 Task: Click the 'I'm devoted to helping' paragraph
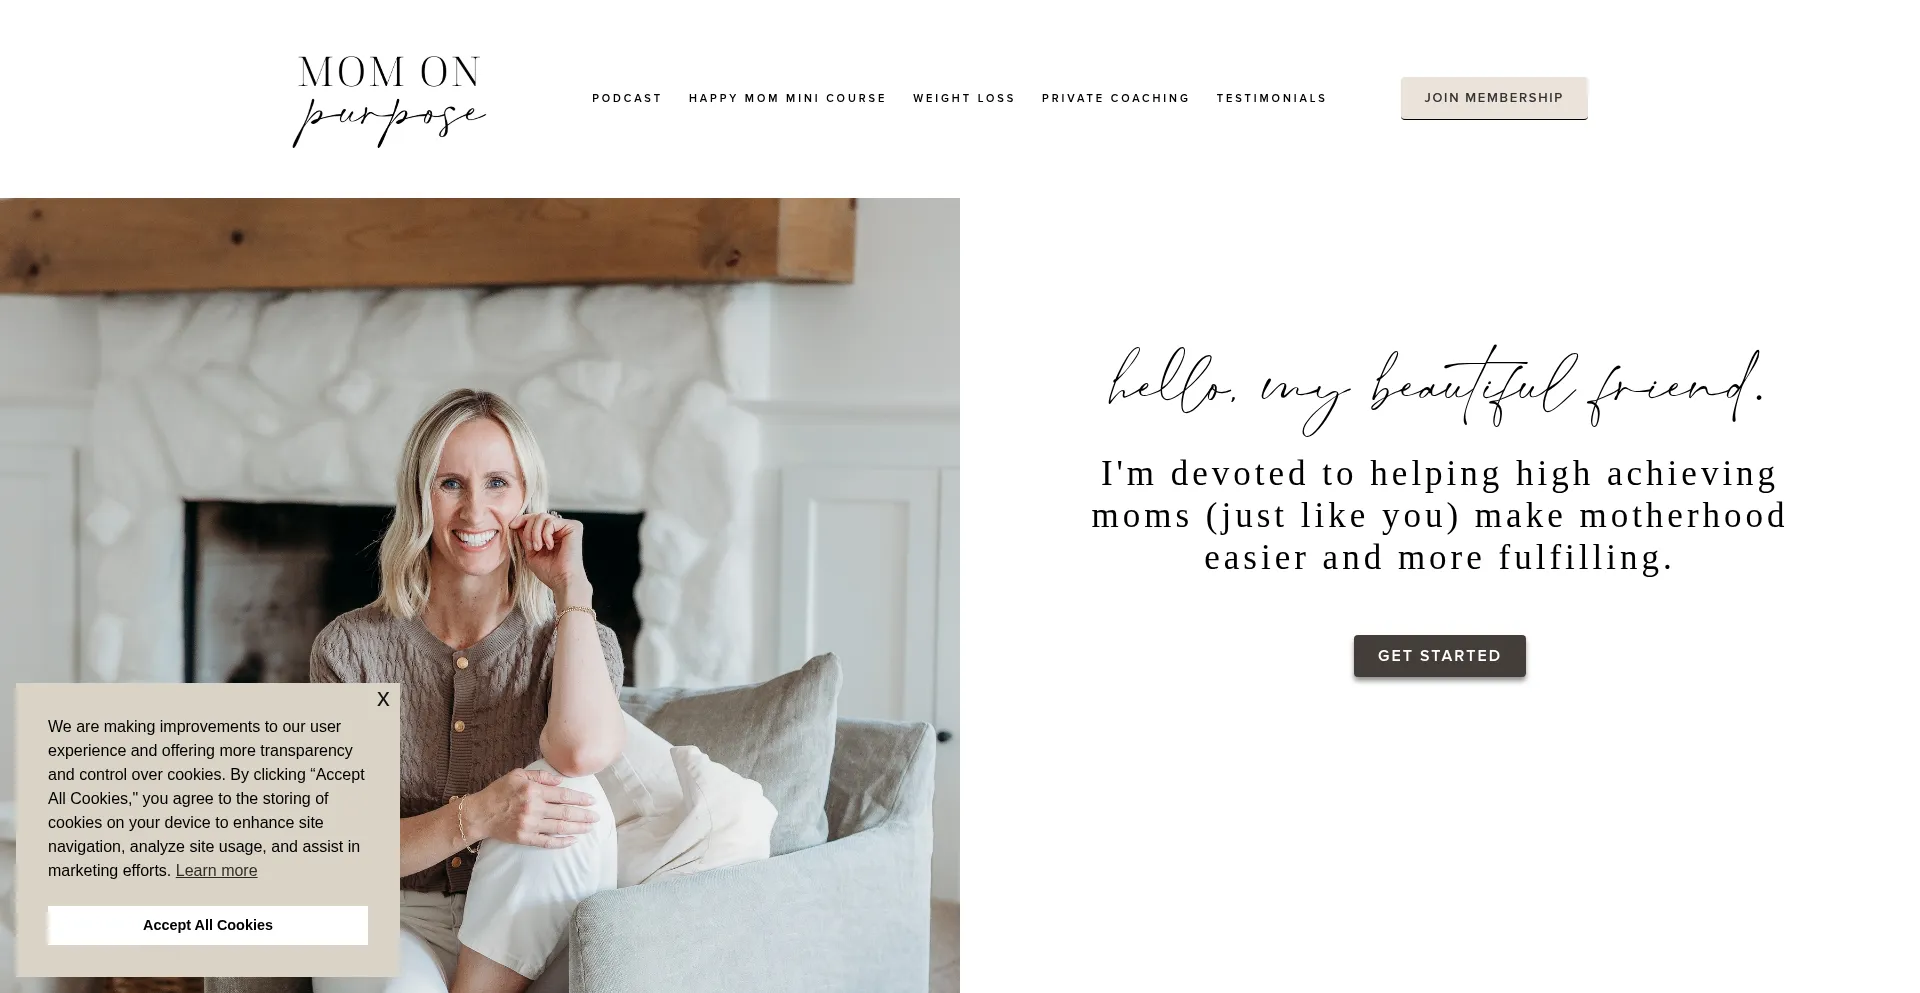(x=1439, y=516)
